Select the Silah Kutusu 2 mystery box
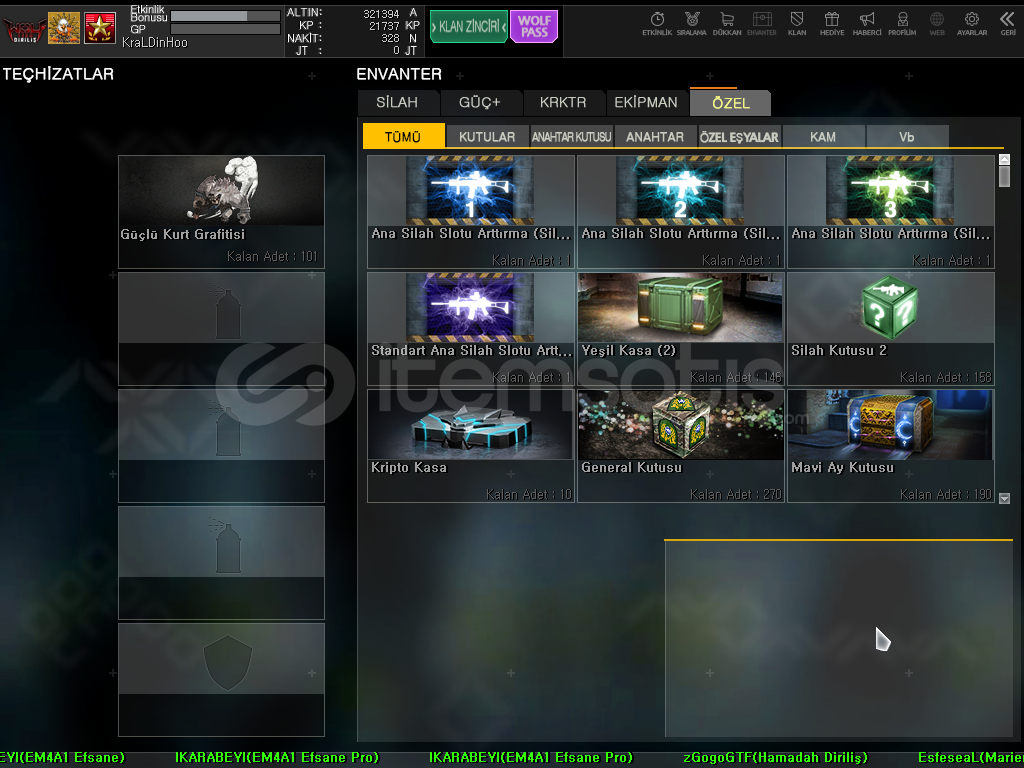Viewport: 1024px width, 768px height. click(x=891, y=328)
